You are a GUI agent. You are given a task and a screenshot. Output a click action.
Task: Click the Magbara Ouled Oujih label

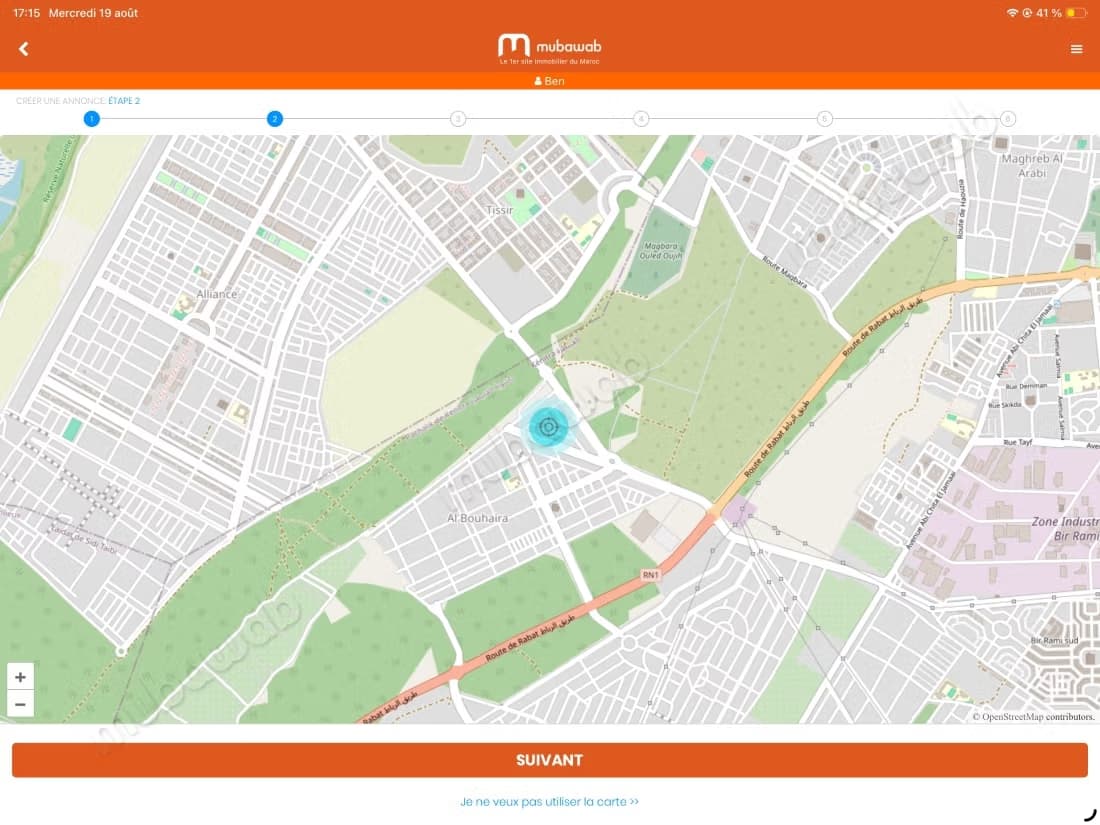coord(660,250)
